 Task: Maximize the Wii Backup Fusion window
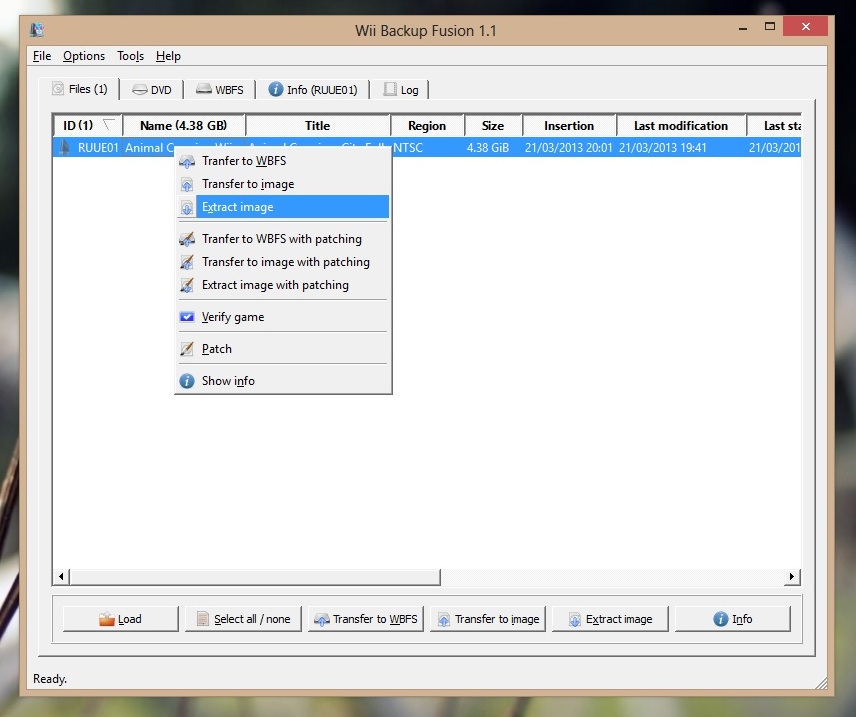pyautogui.click(x=770, y=26)
